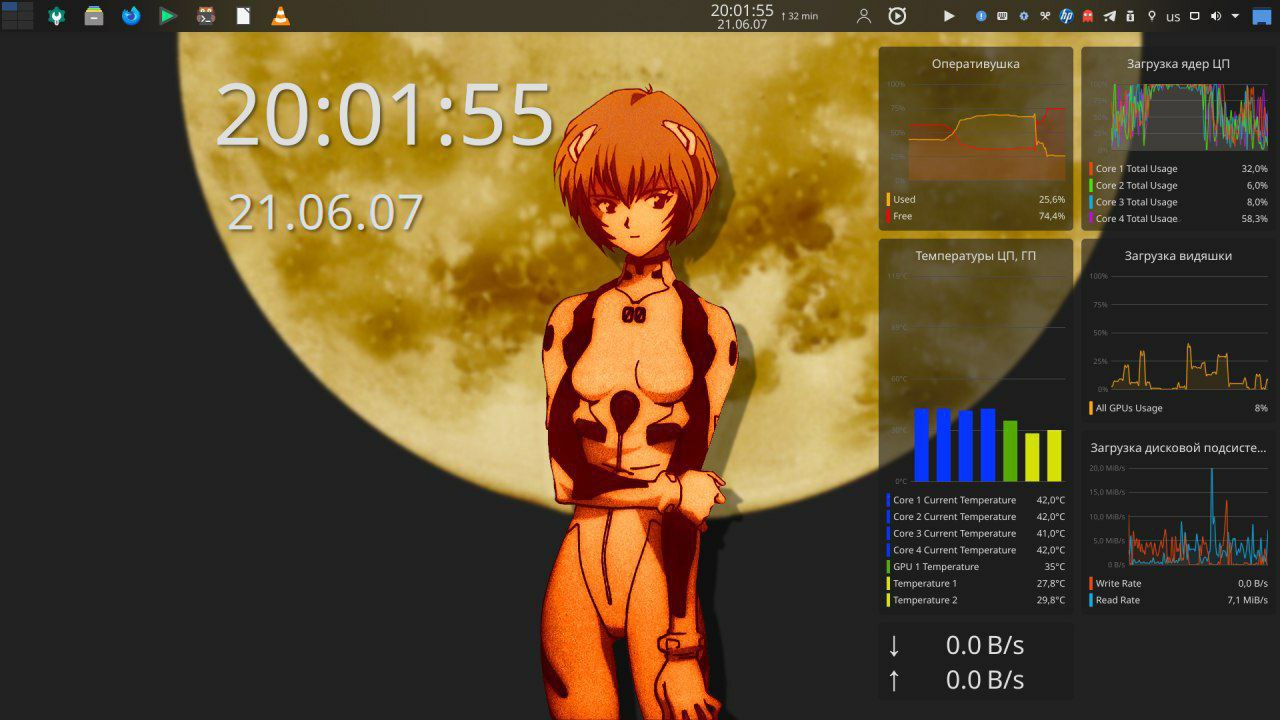This screenshot has width=1280, height=720.
Task: Launch VLC media player
Action: tap(281, 16)
